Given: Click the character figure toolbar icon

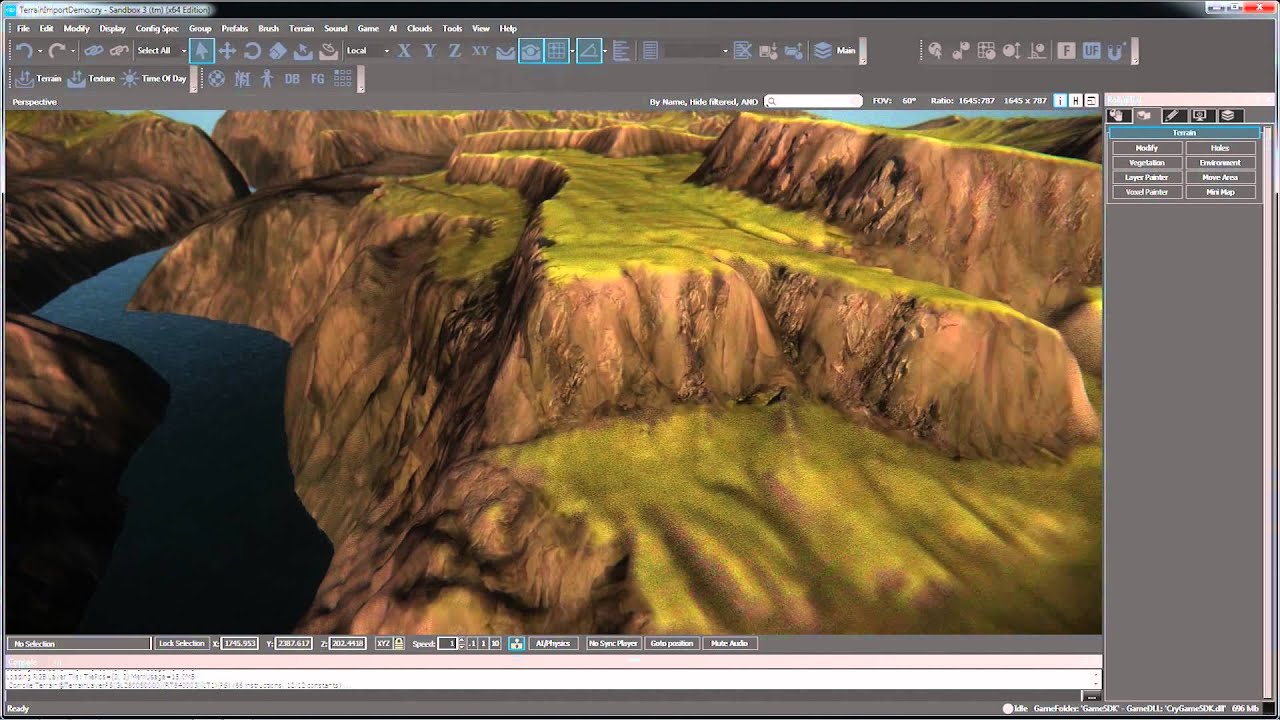Looking at the screenshot, I should [267, 78].
